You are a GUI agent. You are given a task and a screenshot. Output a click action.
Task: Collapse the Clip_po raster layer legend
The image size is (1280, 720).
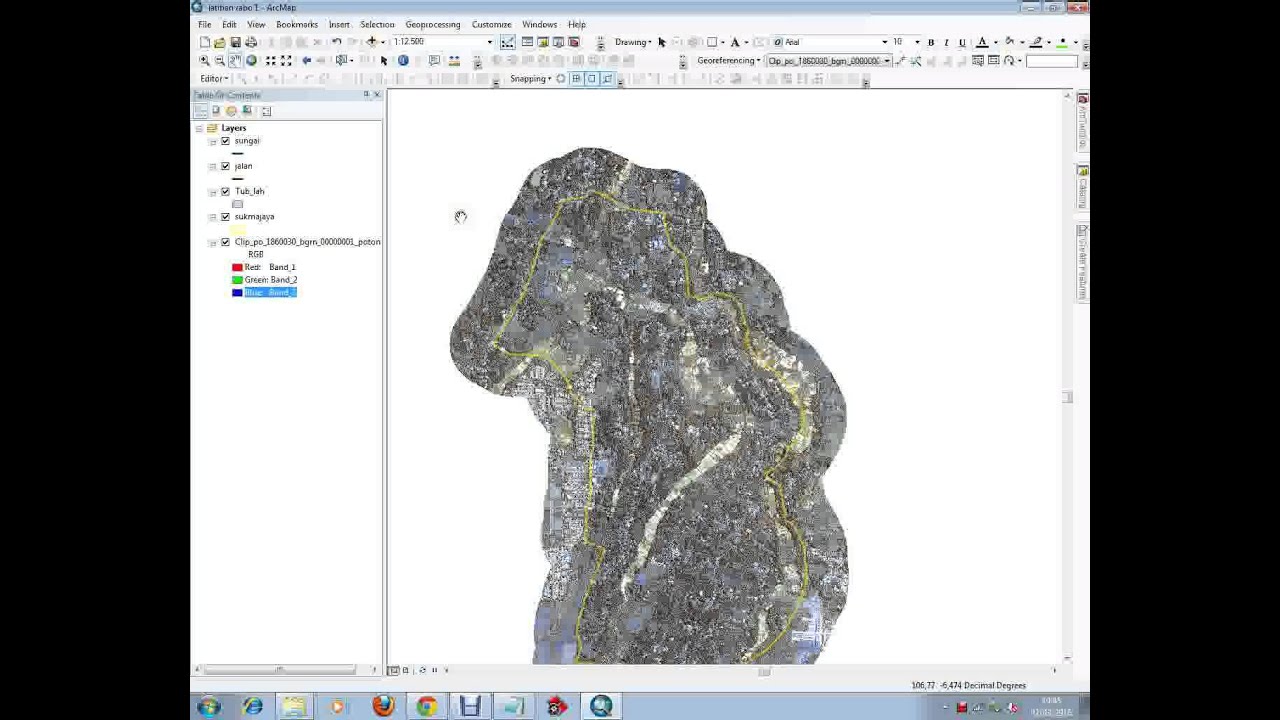click(212, 242)
